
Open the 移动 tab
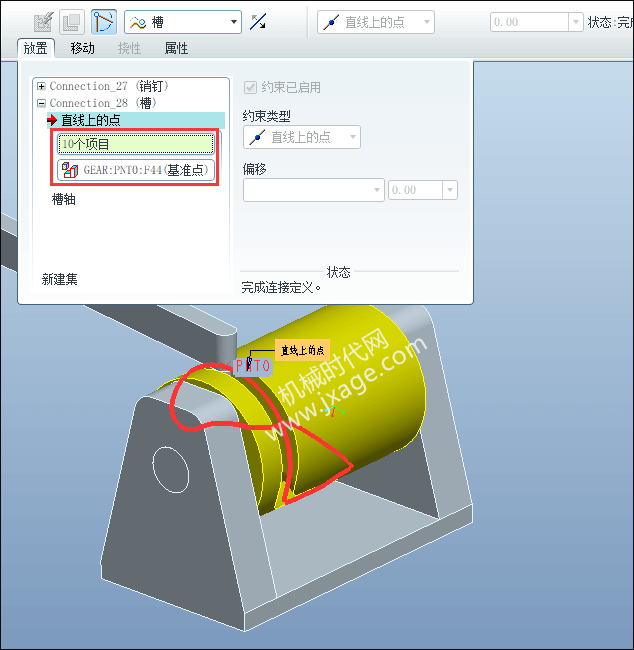[x=83, y=49]
